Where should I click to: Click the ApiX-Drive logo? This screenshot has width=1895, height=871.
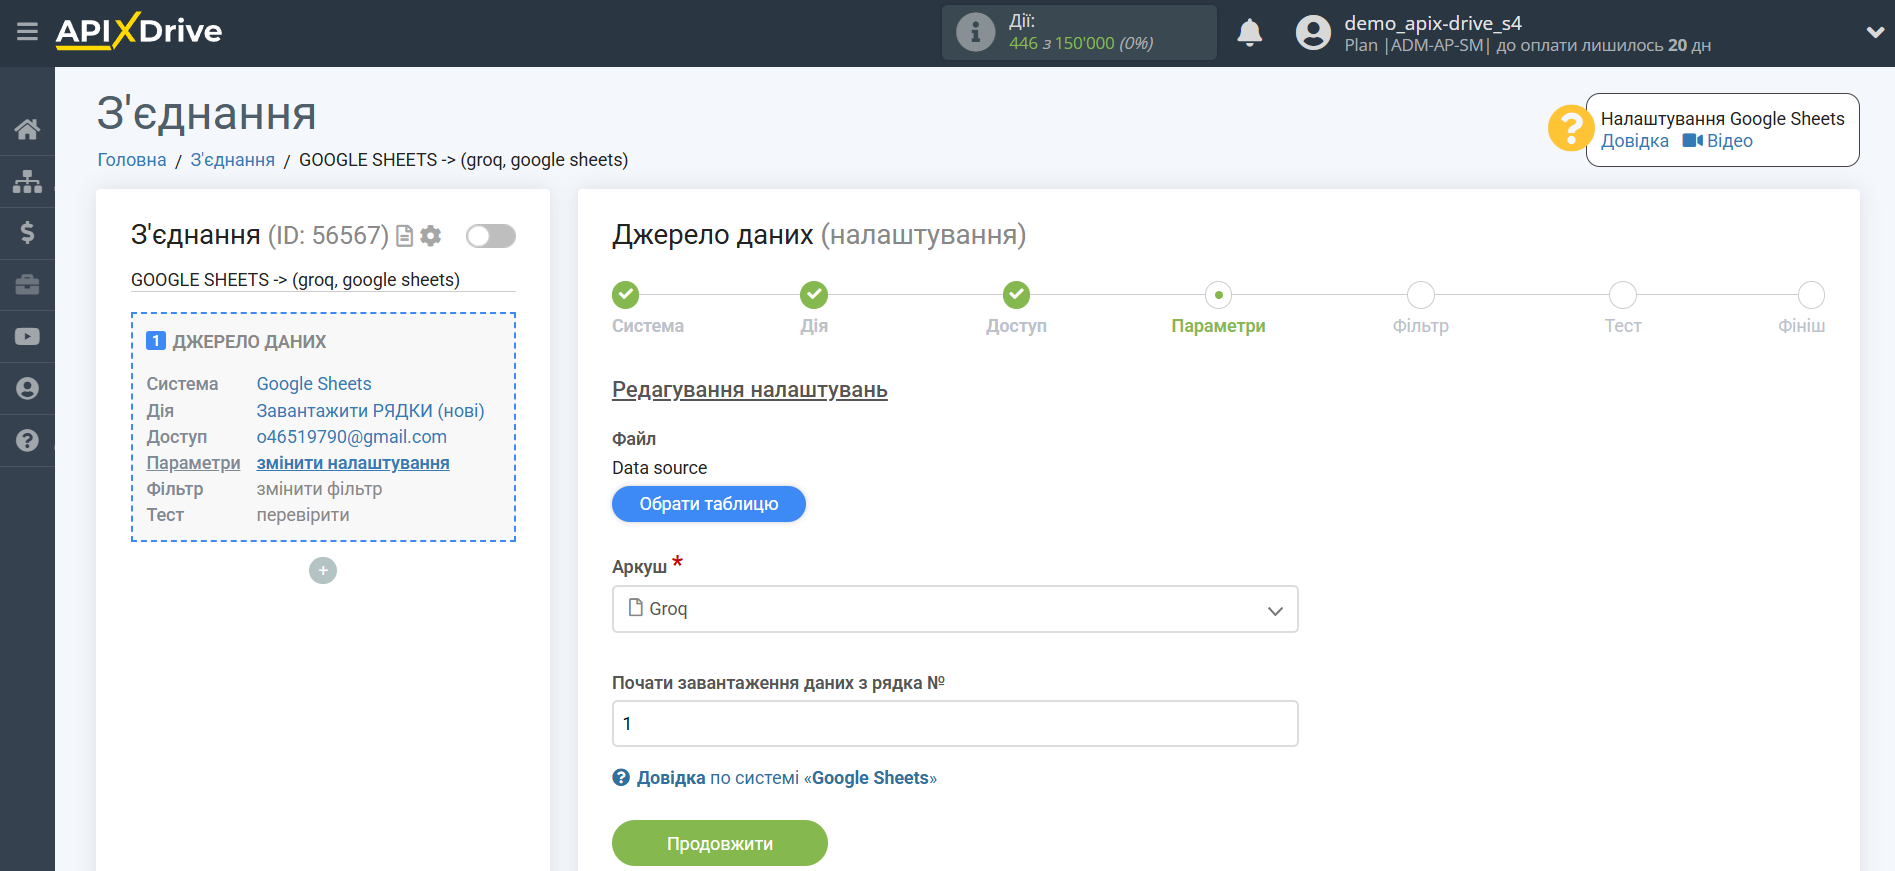click(139, 31)
